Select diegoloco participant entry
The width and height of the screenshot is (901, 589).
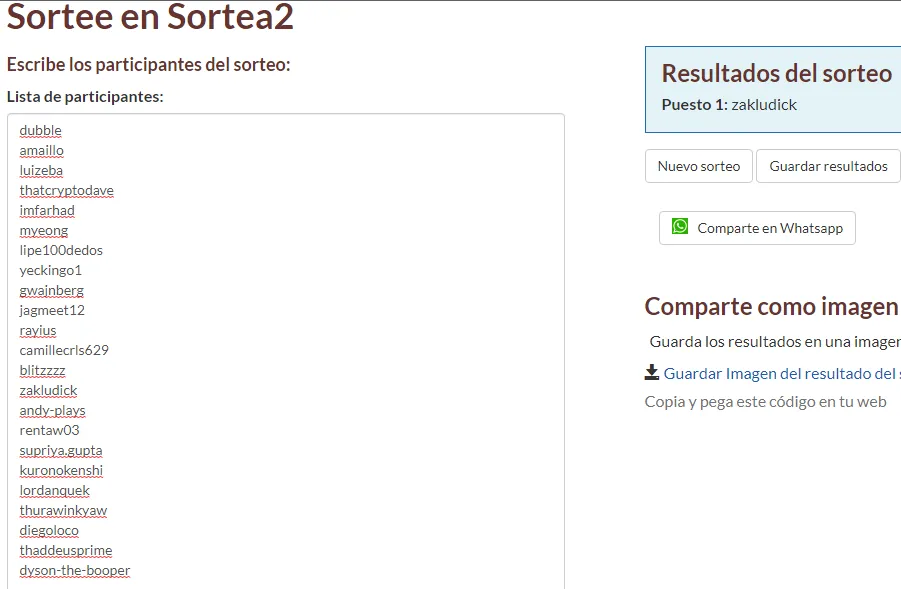coord(49,530)
